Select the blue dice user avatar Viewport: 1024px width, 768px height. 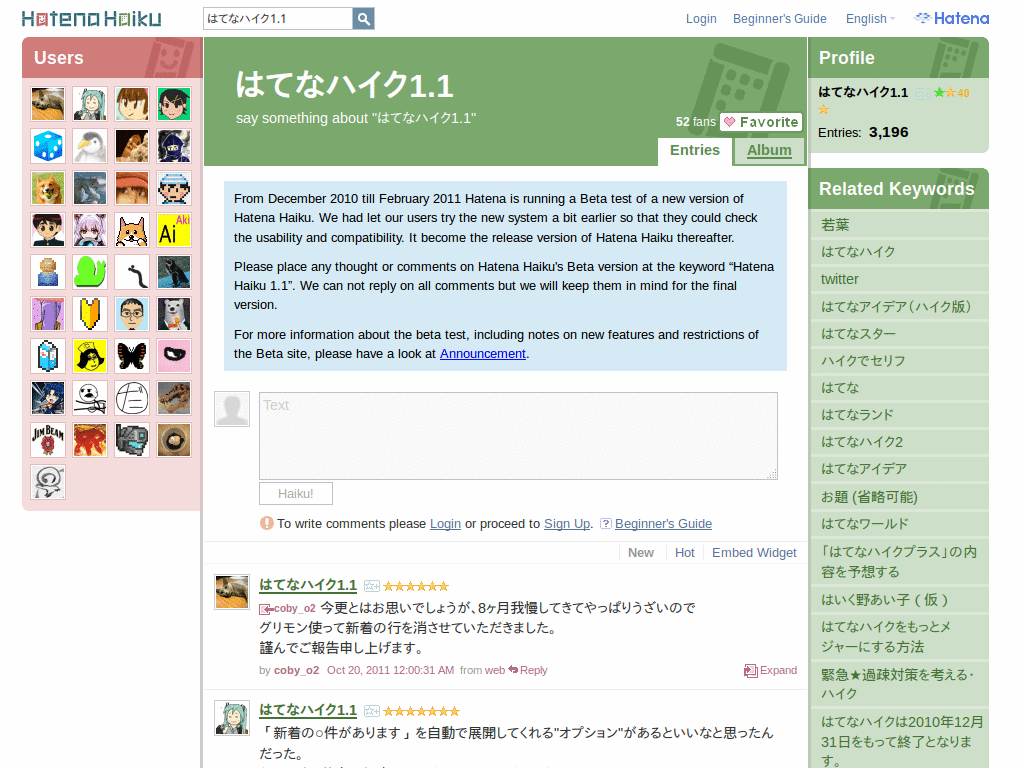coord(48,146)
